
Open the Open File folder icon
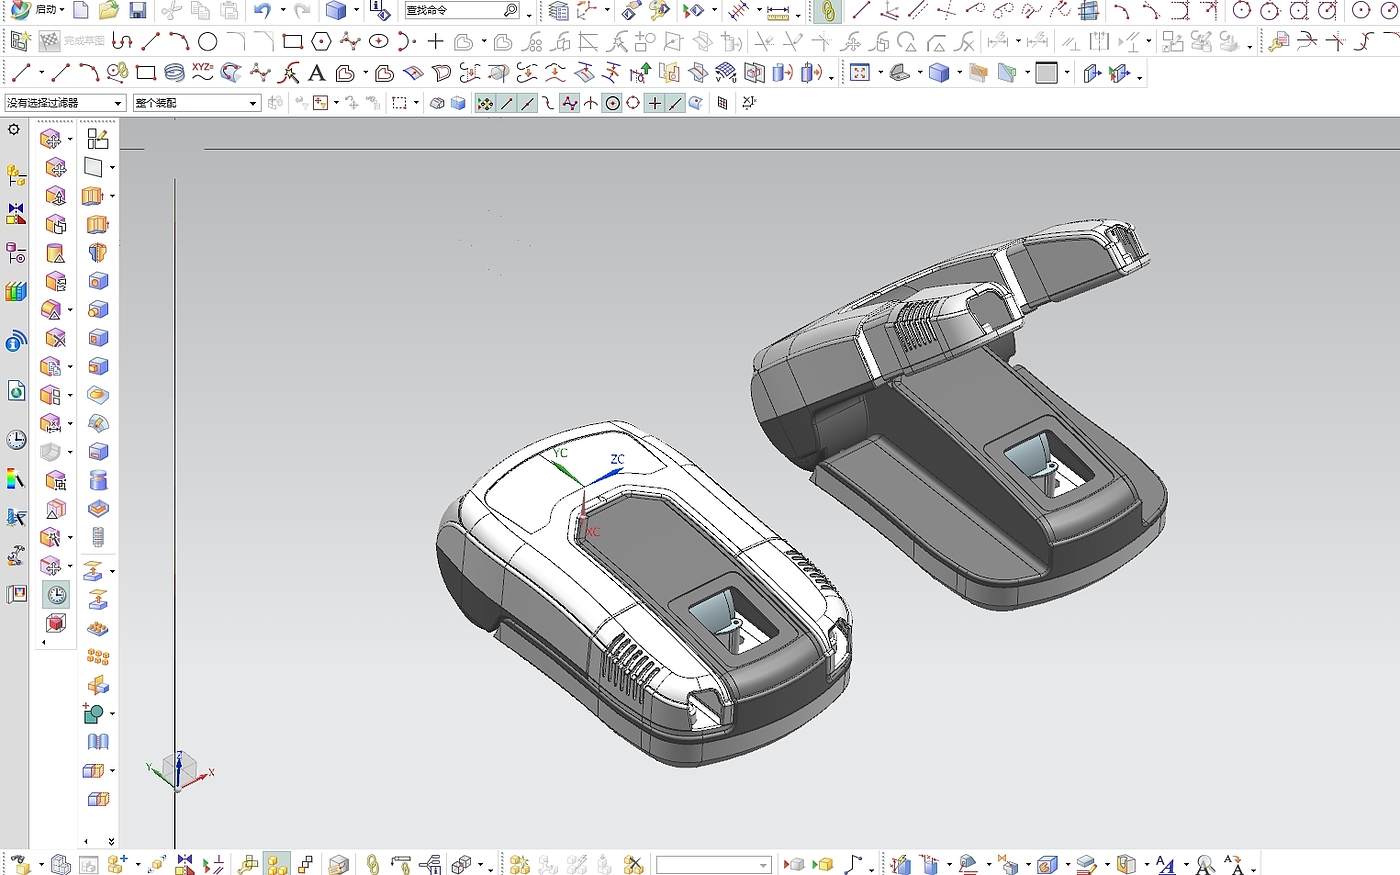click(x=109, y=11)
